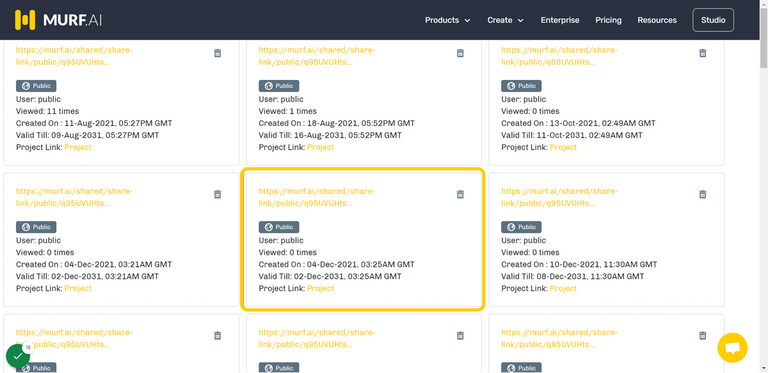Open the live chat widget
Screen dimensions: 768x373
click(x=732, y=348)
